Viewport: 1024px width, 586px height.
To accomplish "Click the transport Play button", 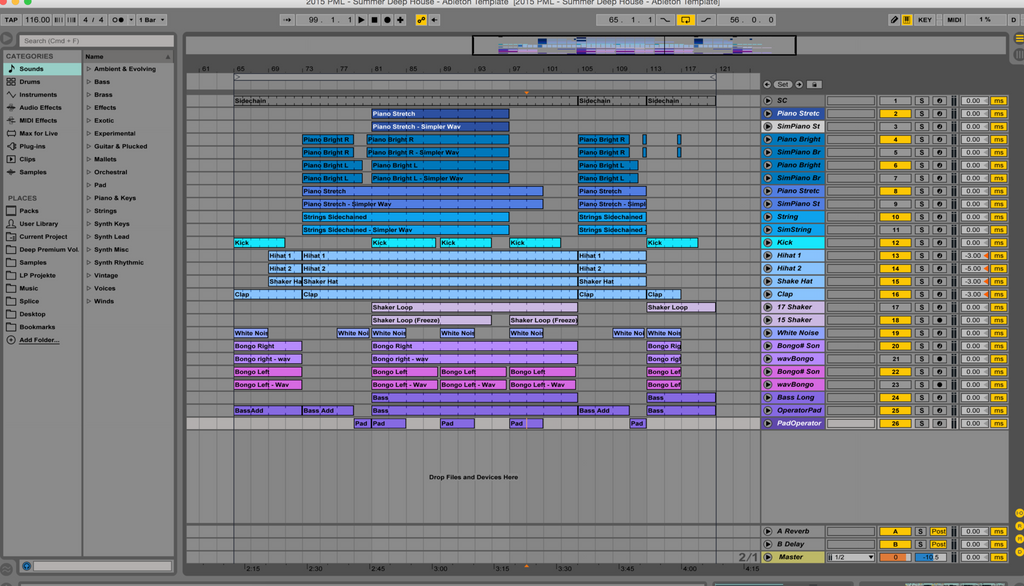I will point(361,20).
